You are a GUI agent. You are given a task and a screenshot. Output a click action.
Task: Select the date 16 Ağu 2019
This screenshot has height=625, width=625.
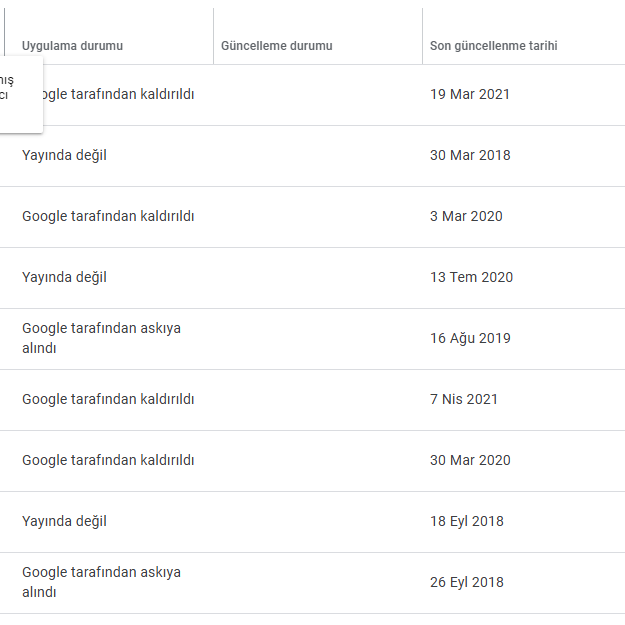tap(470, 338)
